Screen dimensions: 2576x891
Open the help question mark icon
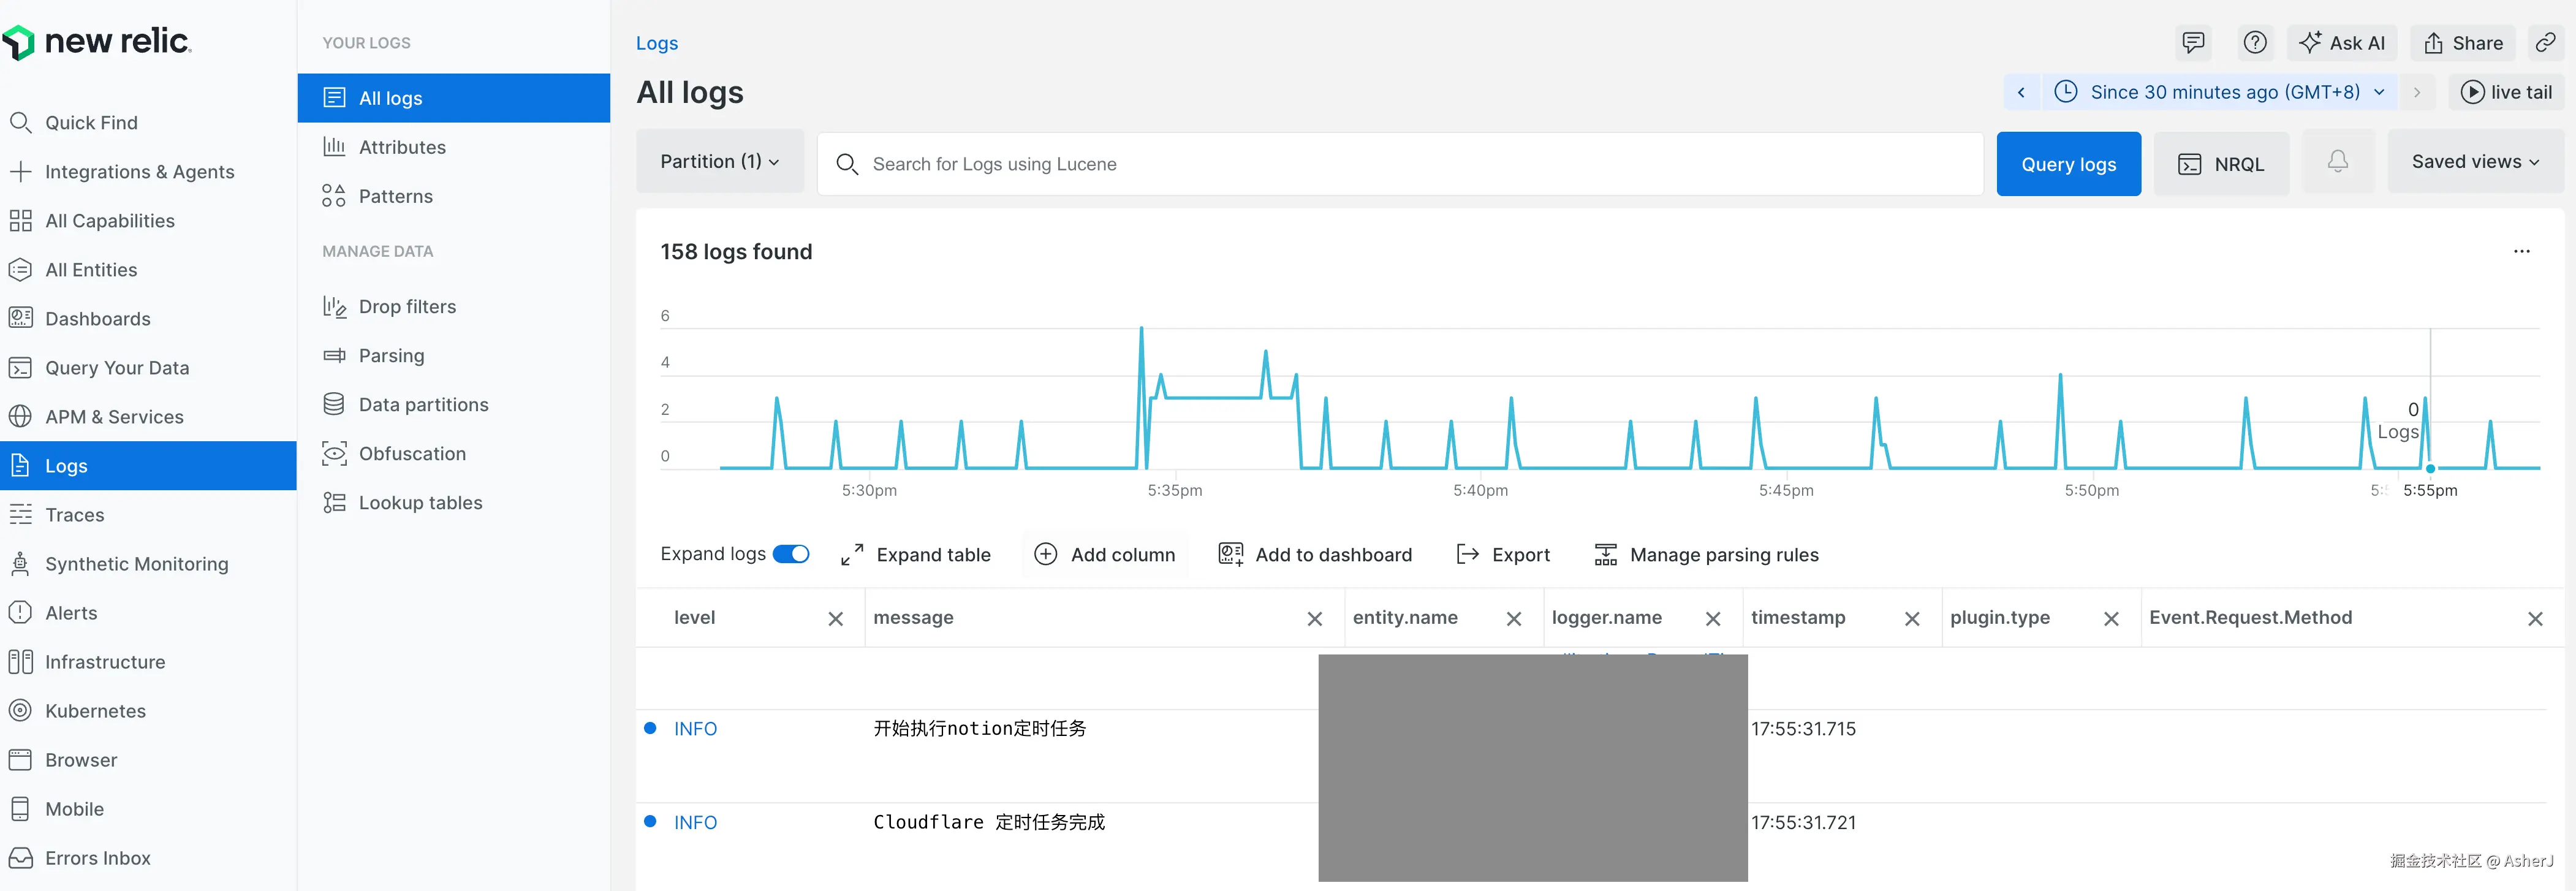[x=2254, y=43]
